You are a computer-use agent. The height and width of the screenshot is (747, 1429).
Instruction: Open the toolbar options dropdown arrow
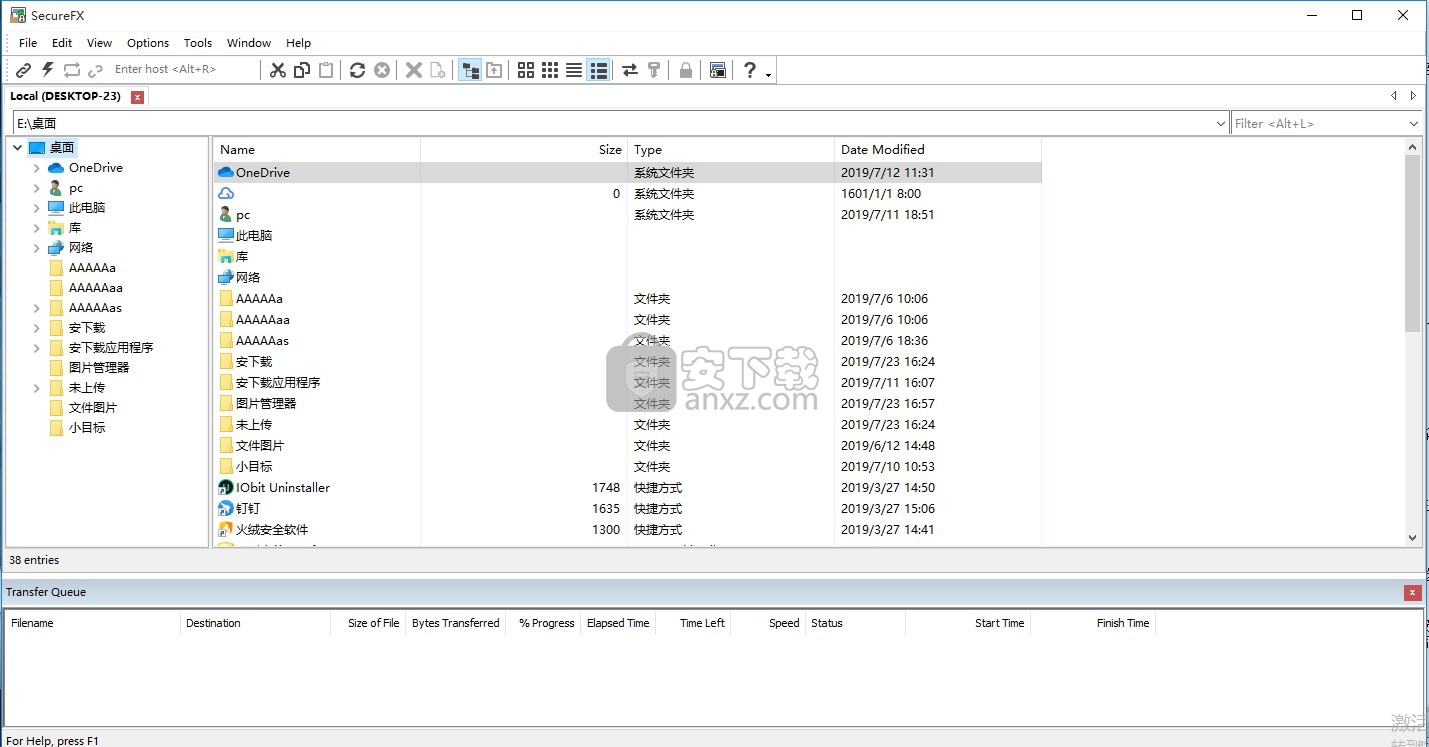coord(768,74)
